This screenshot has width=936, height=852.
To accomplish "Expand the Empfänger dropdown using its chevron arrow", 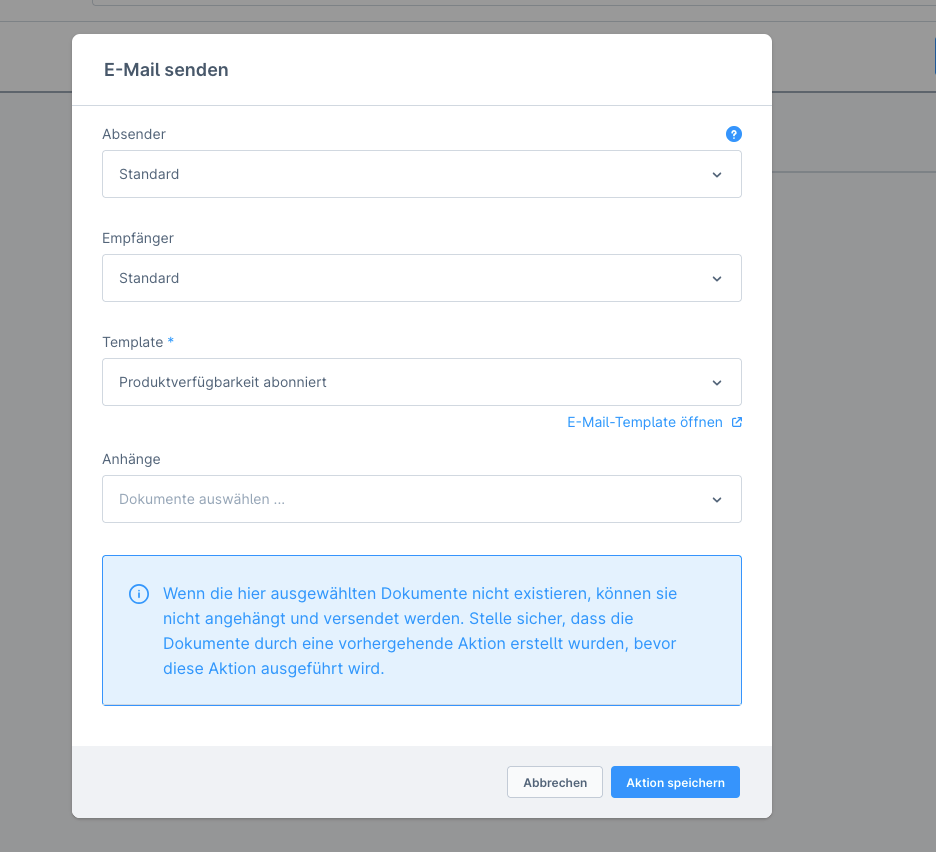I will [x=716, y=278].
